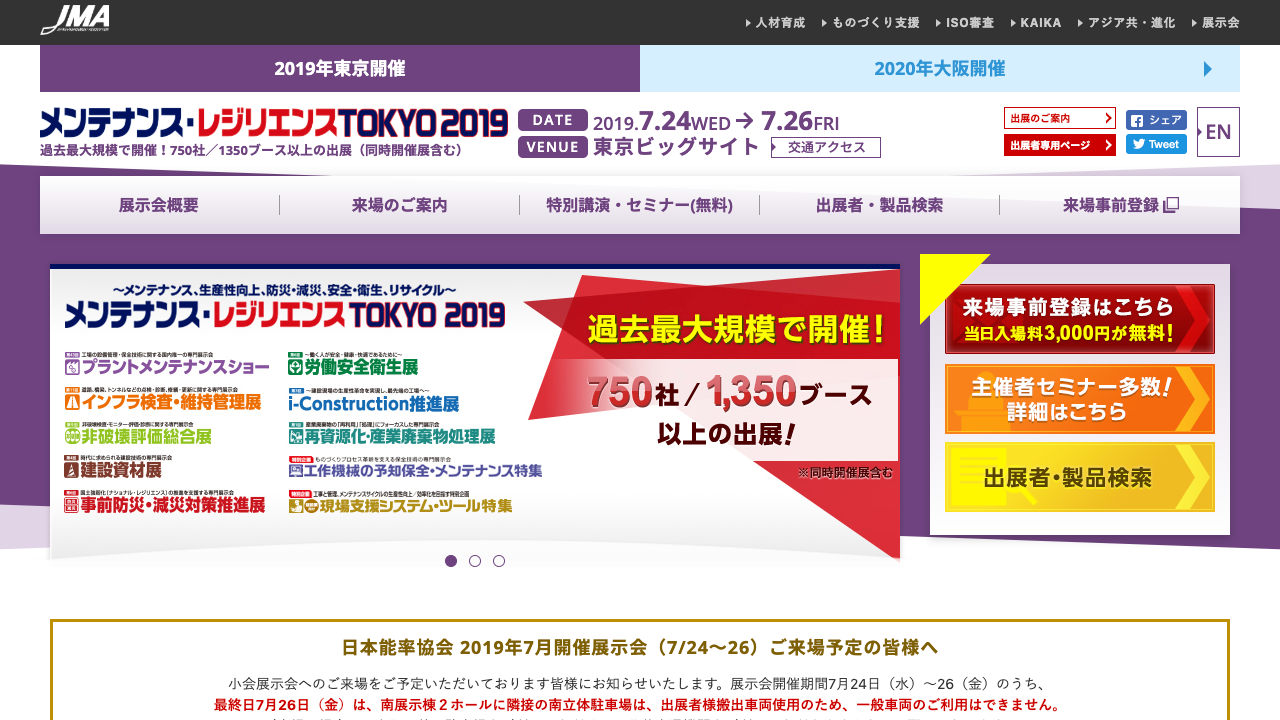Open 来場のご案内 menu

(x=399, y=205)
